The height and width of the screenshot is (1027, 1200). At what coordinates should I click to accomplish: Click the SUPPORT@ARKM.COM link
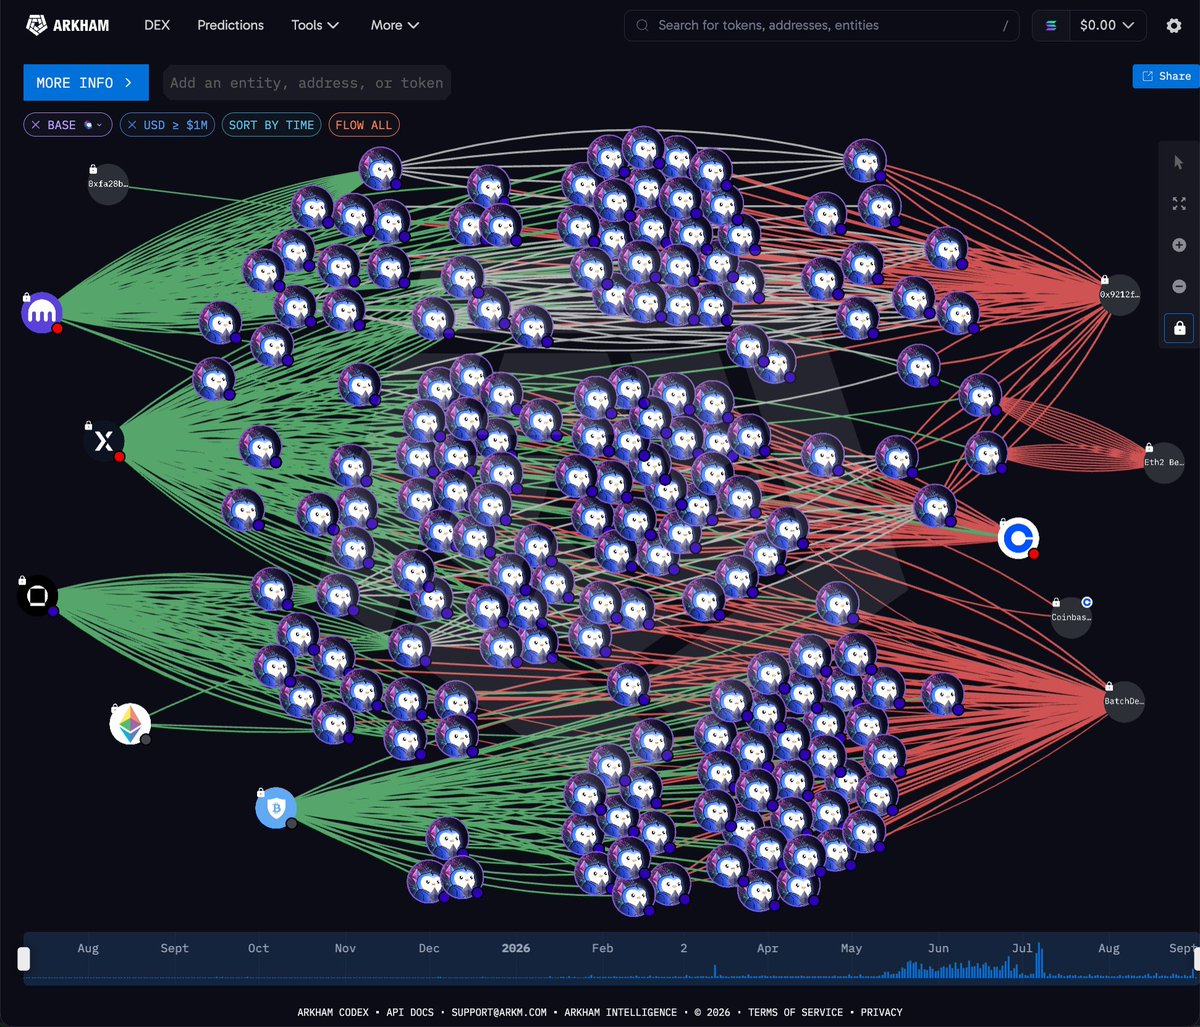499,1012
